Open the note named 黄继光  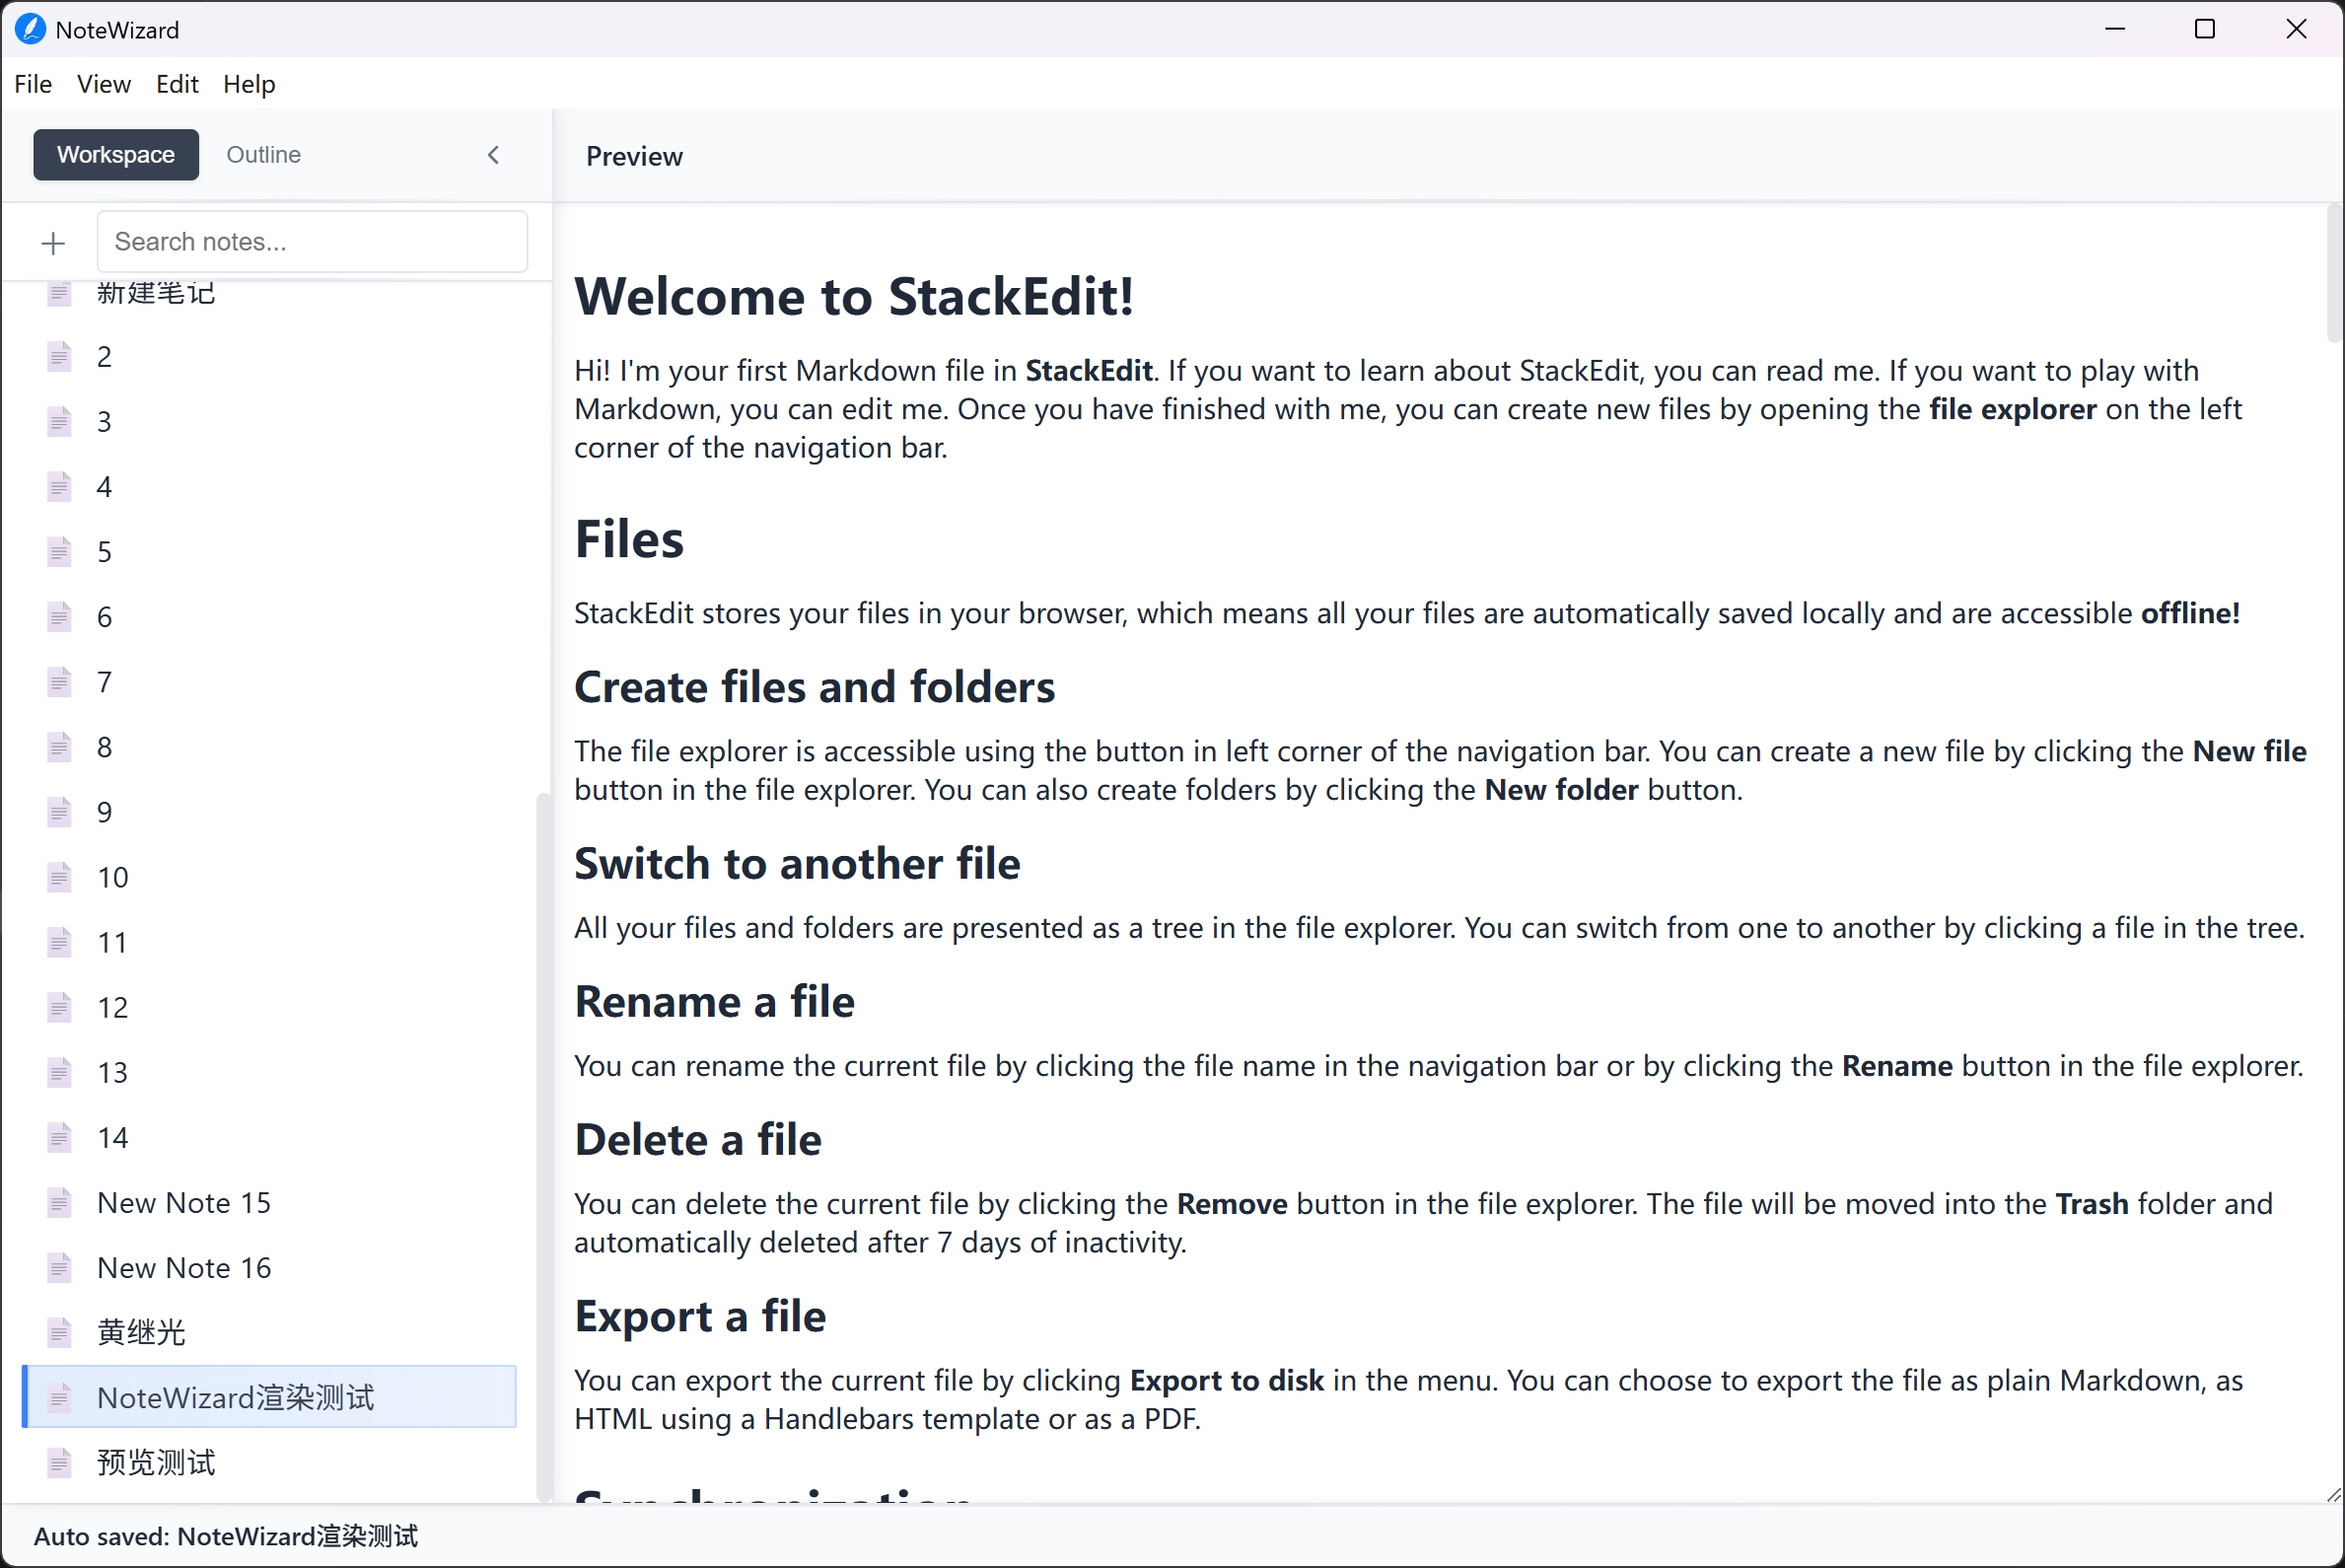coord(270,1332)
